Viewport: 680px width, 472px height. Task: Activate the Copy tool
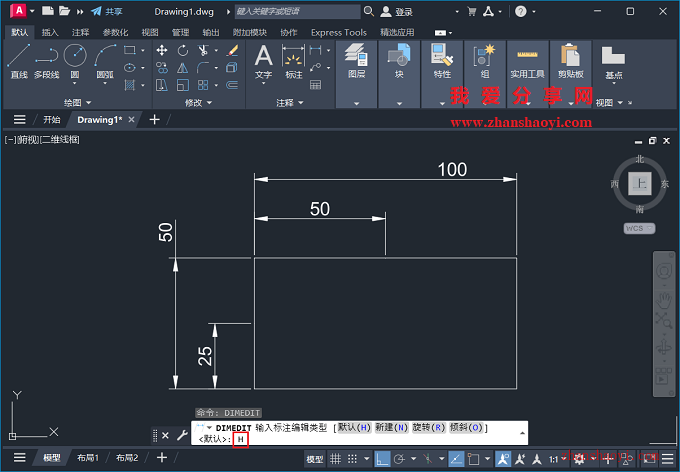(162, 68)
